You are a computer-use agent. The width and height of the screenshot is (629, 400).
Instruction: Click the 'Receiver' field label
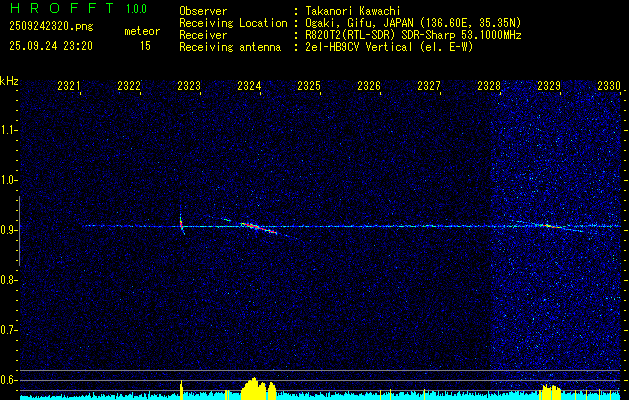point(203,35)
